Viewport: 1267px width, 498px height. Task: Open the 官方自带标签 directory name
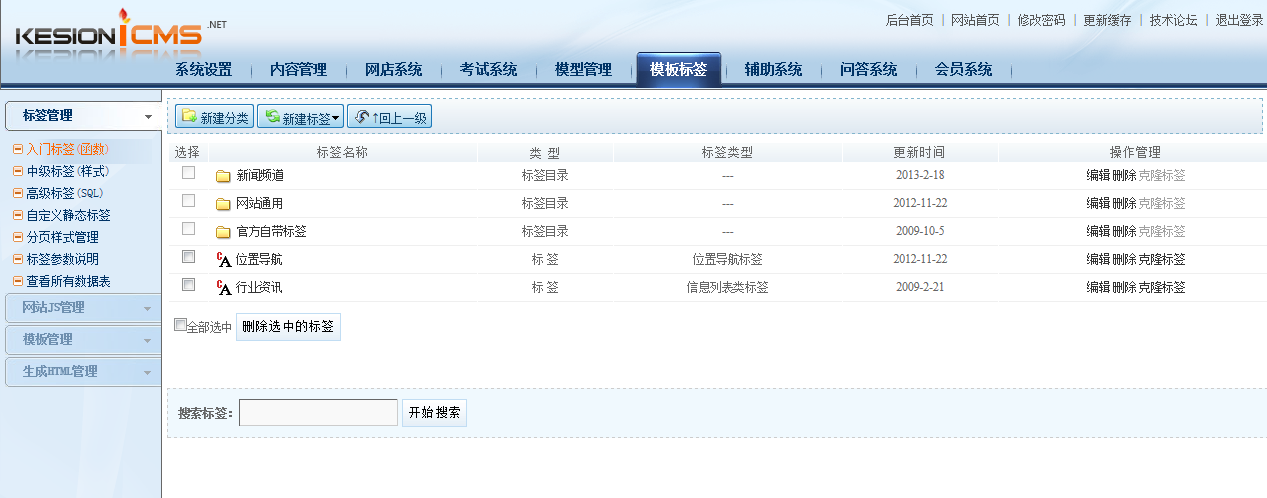click(x=271, y=232)
